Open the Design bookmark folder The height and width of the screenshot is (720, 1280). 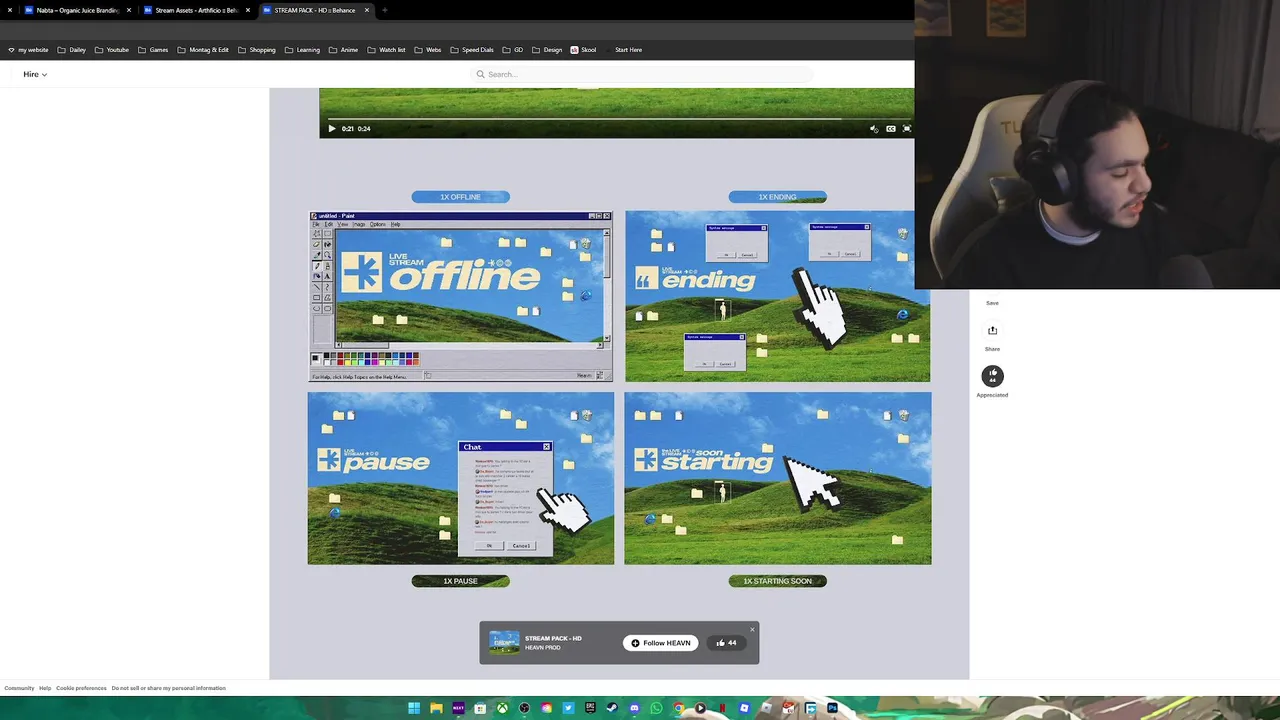(547, 50)
